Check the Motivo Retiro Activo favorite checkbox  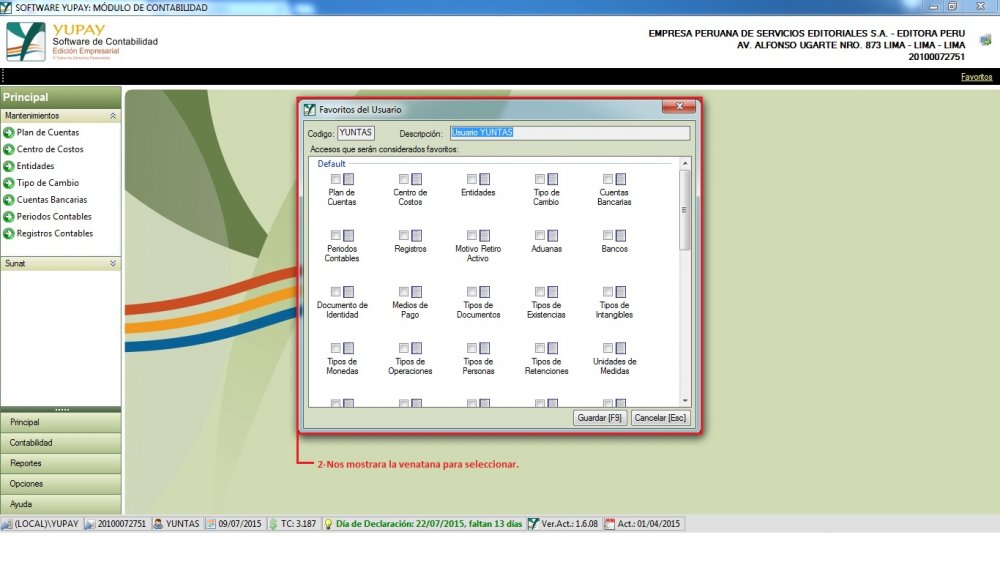(x=472, y=235)
